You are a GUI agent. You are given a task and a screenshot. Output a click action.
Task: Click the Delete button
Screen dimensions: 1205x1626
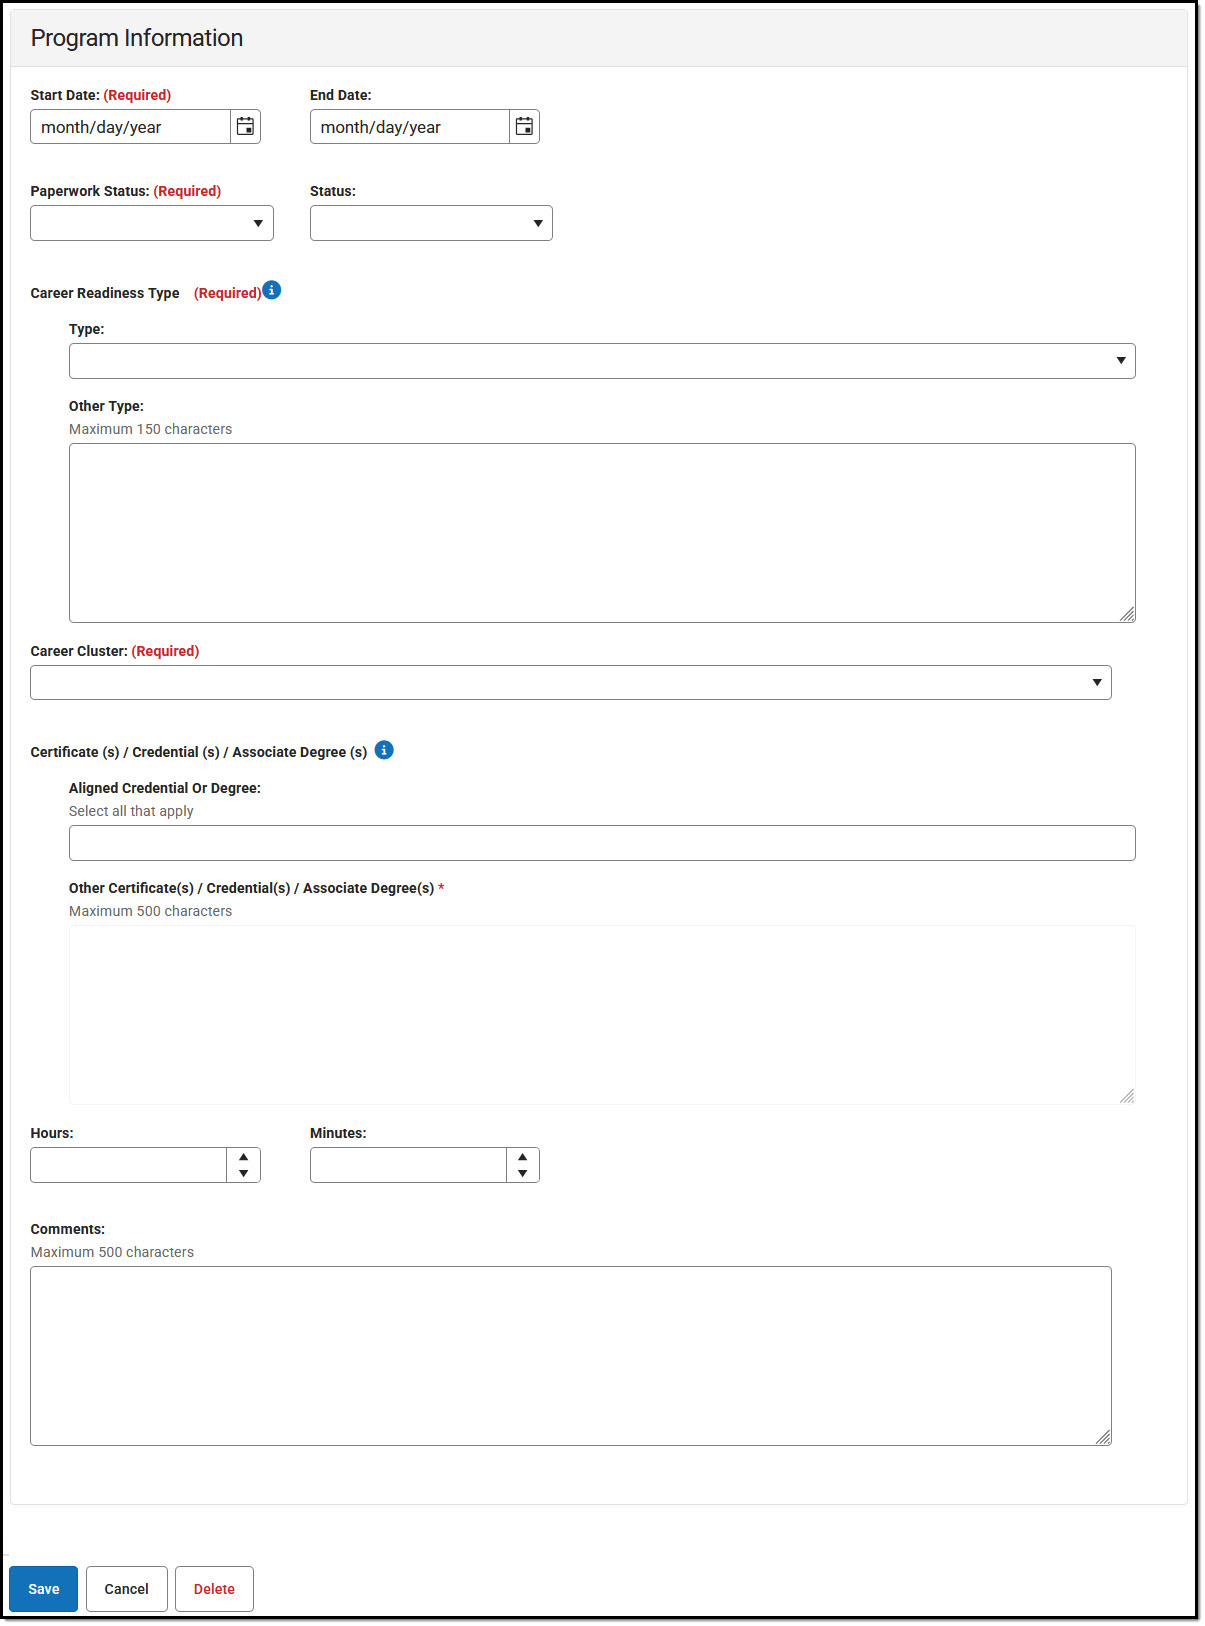click(x=214, y=1589)
